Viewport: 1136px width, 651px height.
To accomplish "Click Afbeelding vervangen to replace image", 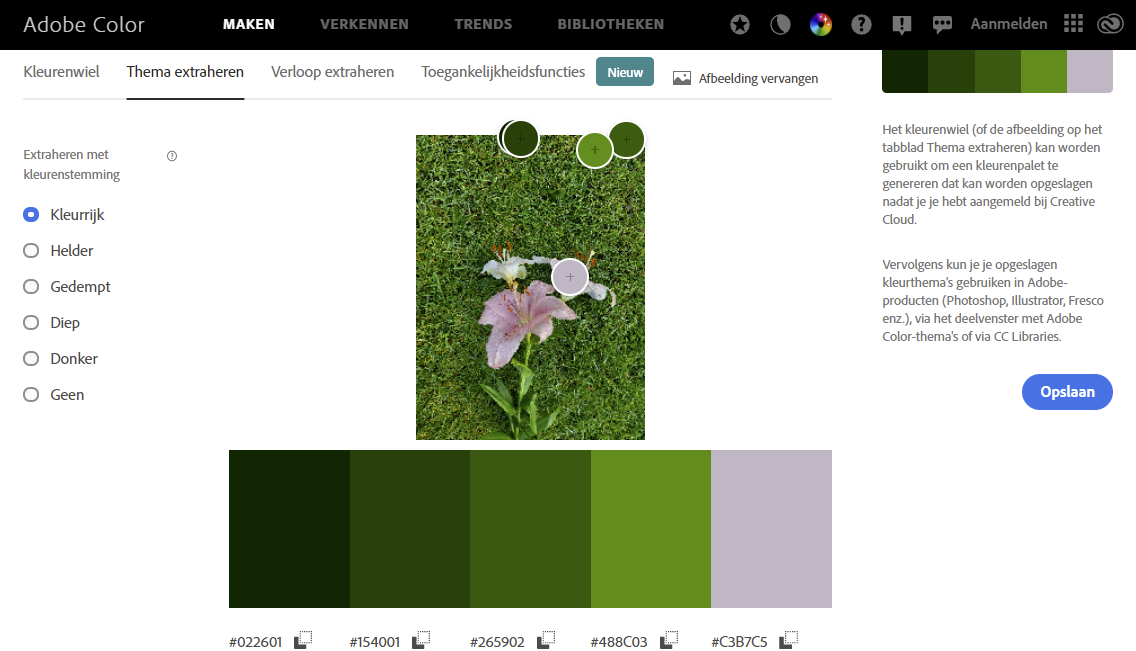I will point(746,78).
